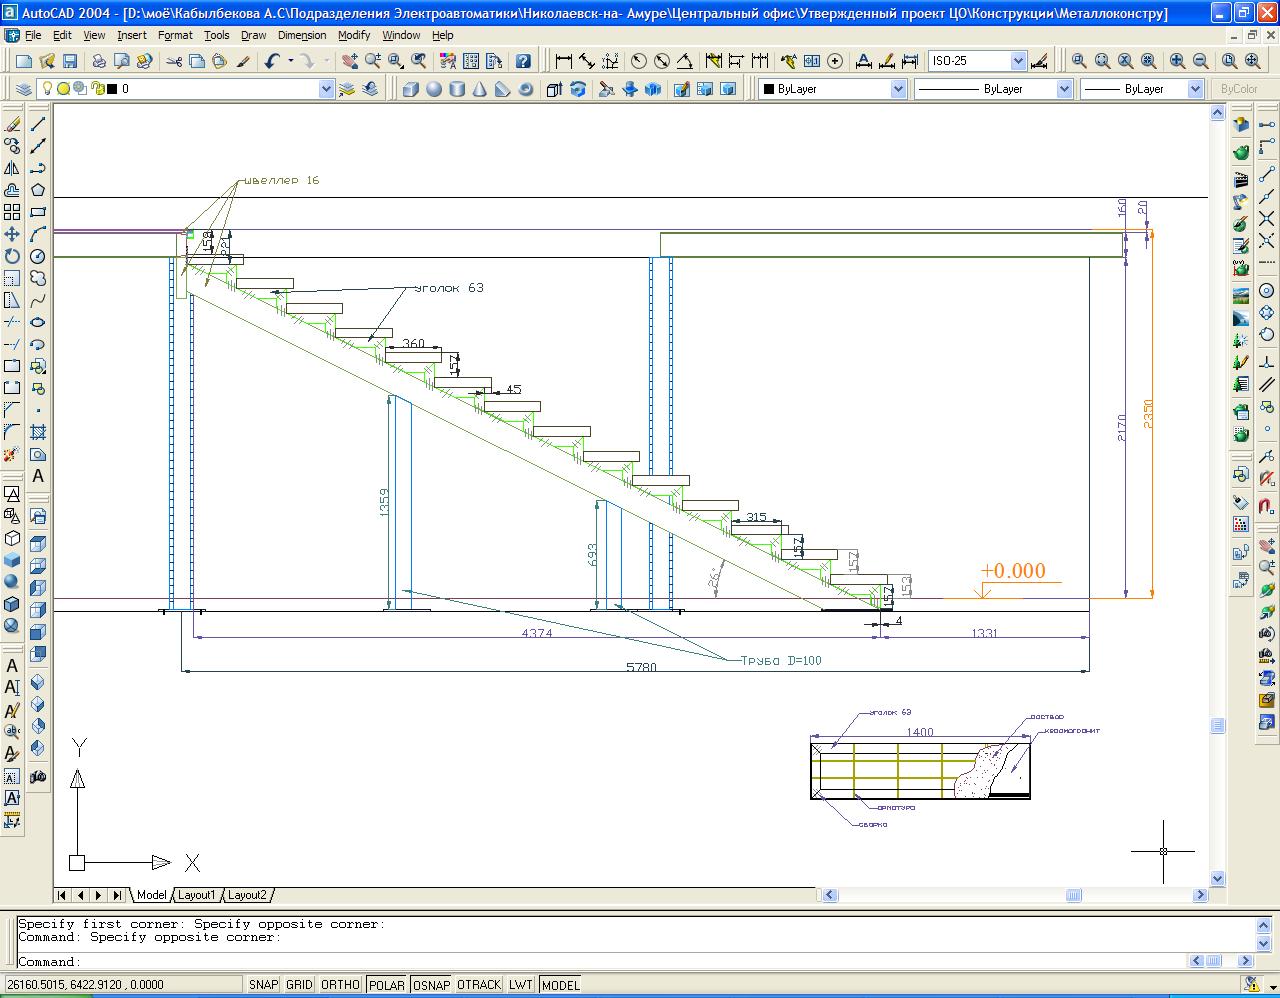1280x998 pixels.
Task: Select the Line draw tool
Action: pos(38,124)
